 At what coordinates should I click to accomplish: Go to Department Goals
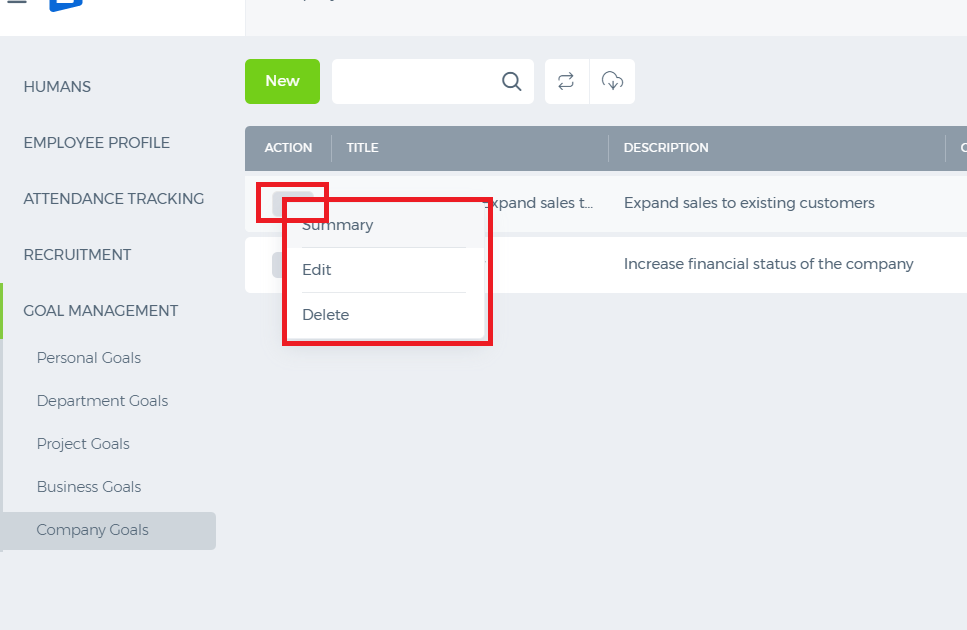(x=102, y=401)
